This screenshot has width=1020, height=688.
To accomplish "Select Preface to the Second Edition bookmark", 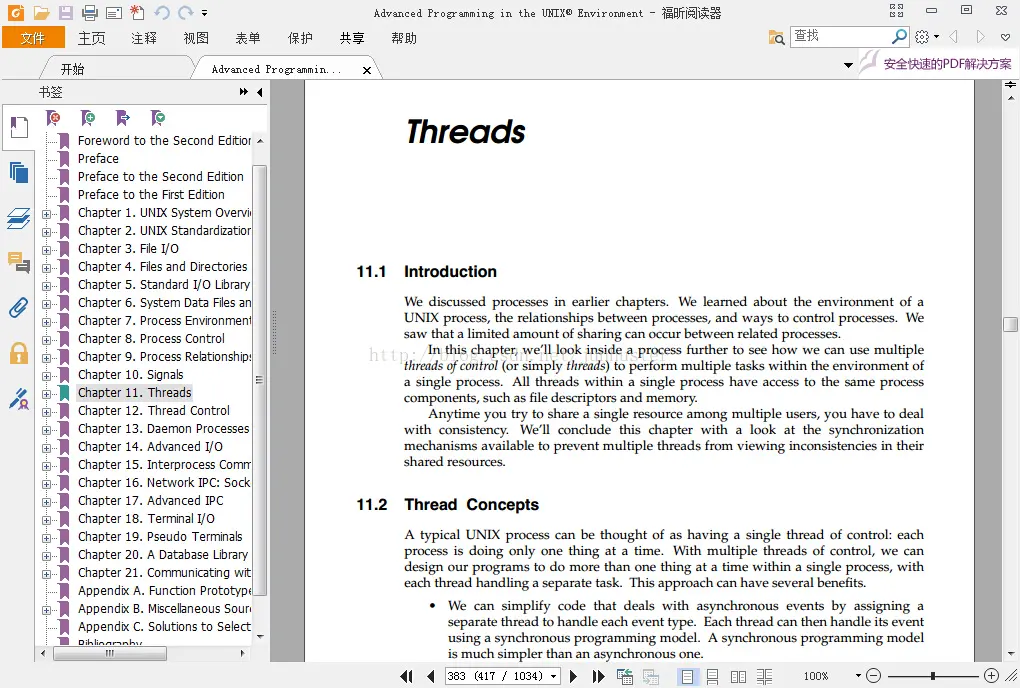I will (161, 176).
